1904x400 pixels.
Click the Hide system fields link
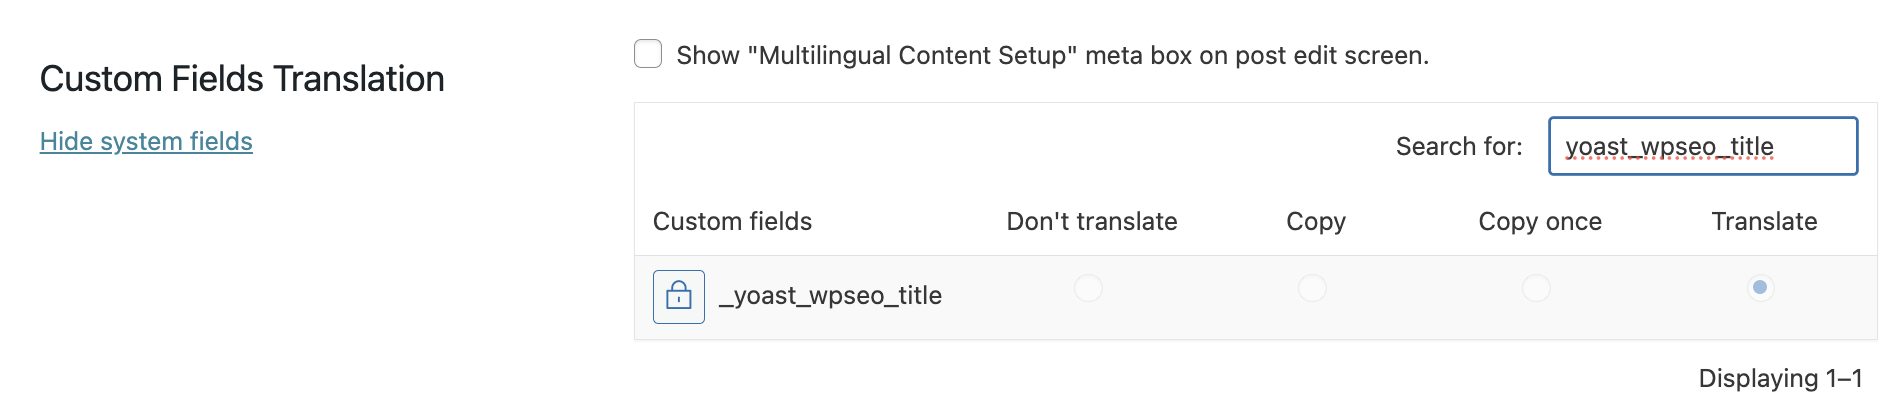[x=146, y=141]
